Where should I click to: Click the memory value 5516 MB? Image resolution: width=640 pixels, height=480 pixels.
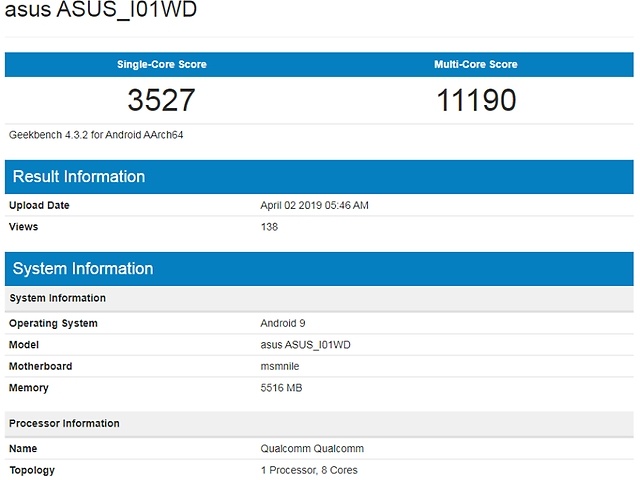click(x=281, y=388)
